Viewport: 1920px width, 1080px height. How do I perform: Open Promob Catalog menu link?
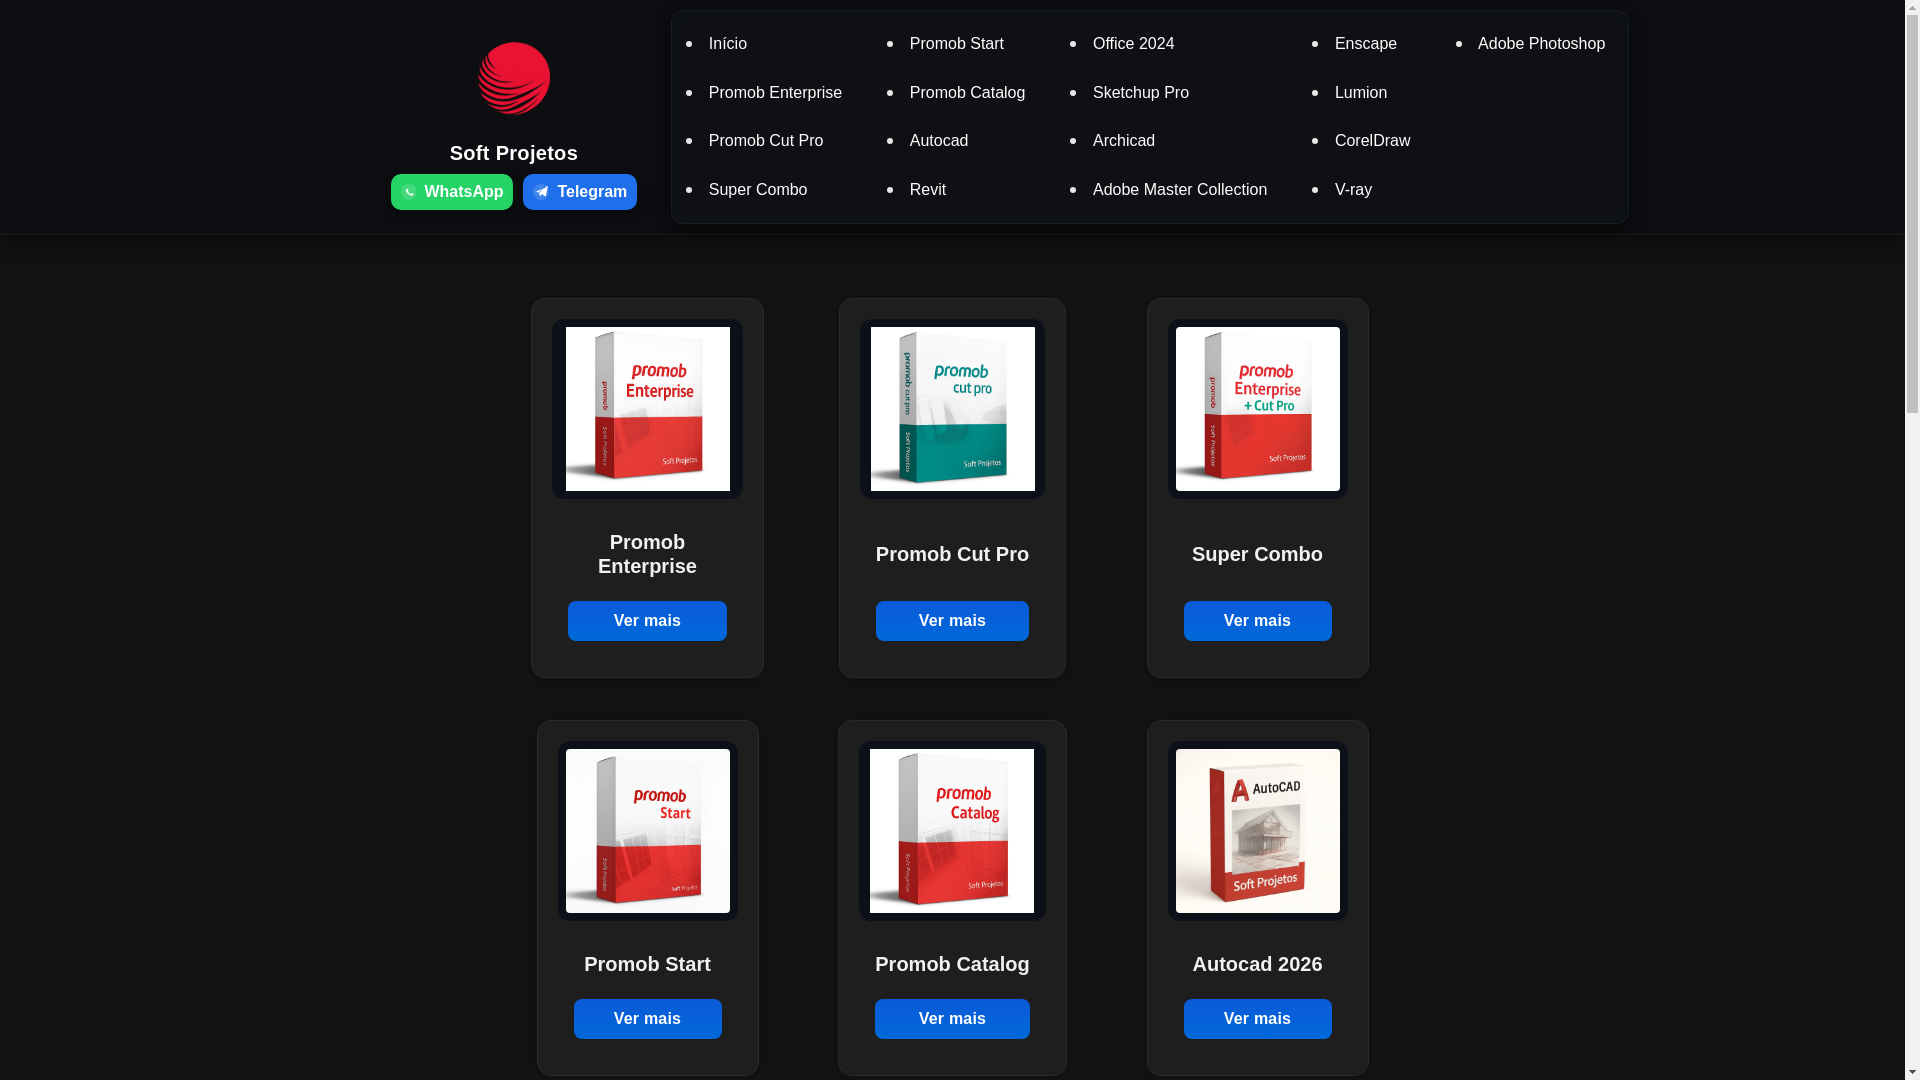[x=967, y=93]
